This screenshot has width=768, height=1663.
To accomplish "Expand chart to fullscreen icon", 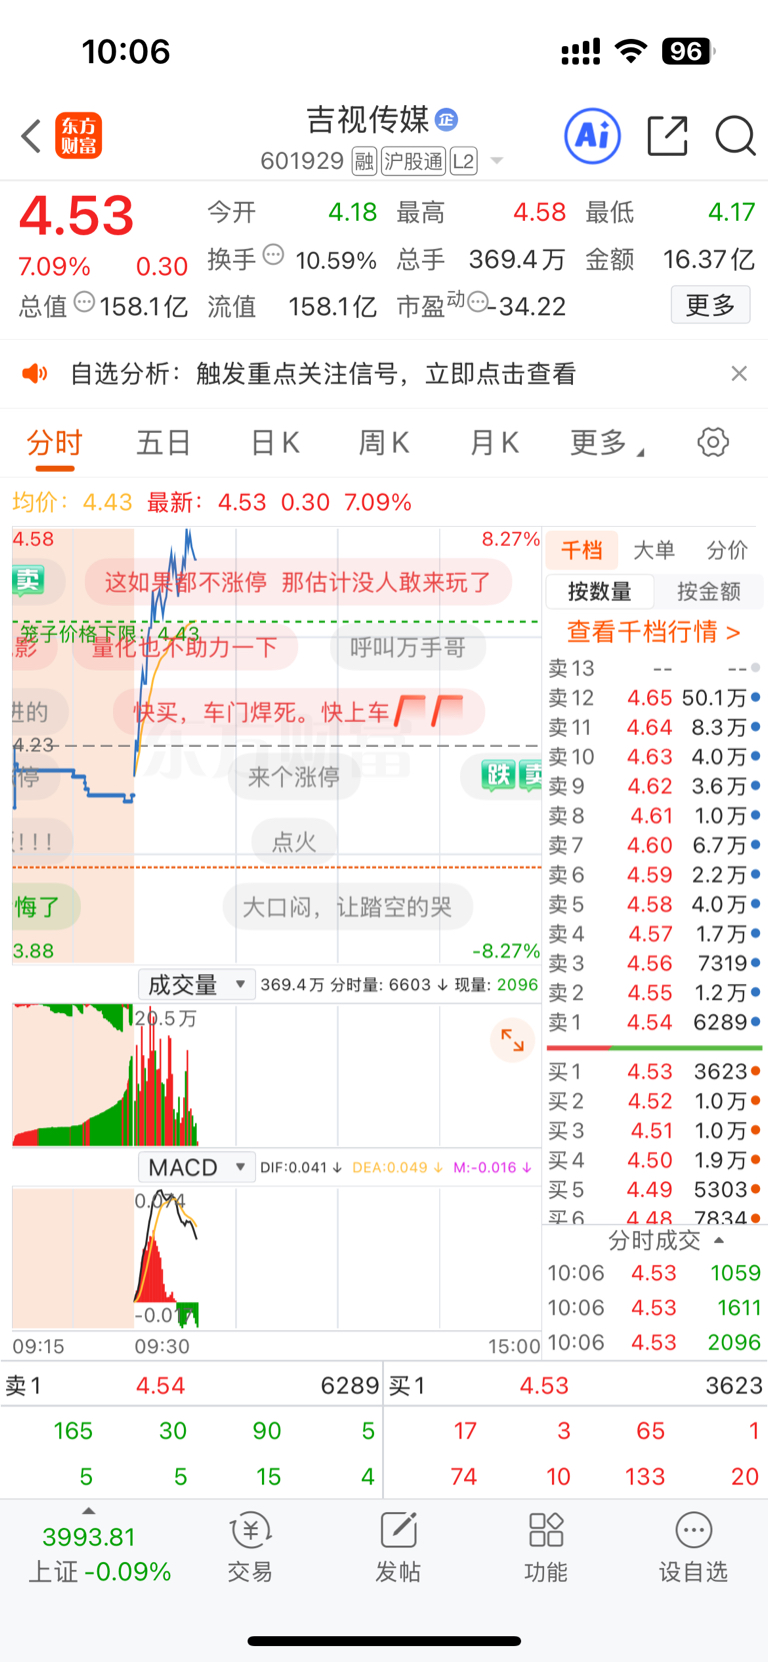I will [x=512, y=1040].
